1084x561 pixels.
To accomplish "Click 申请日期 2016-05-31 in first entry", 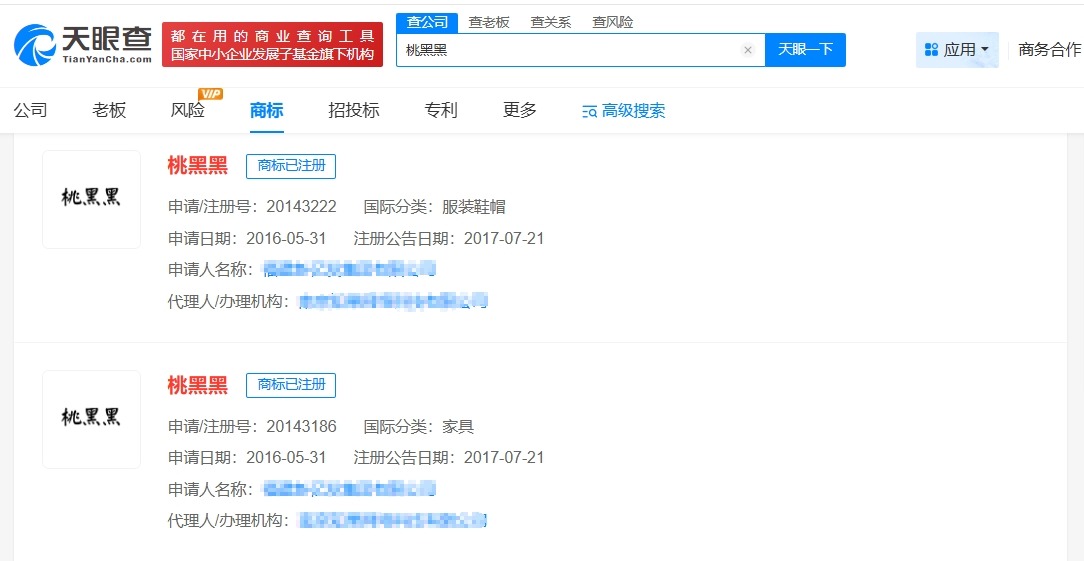I will pyautogui.click(x=247, y=239).
